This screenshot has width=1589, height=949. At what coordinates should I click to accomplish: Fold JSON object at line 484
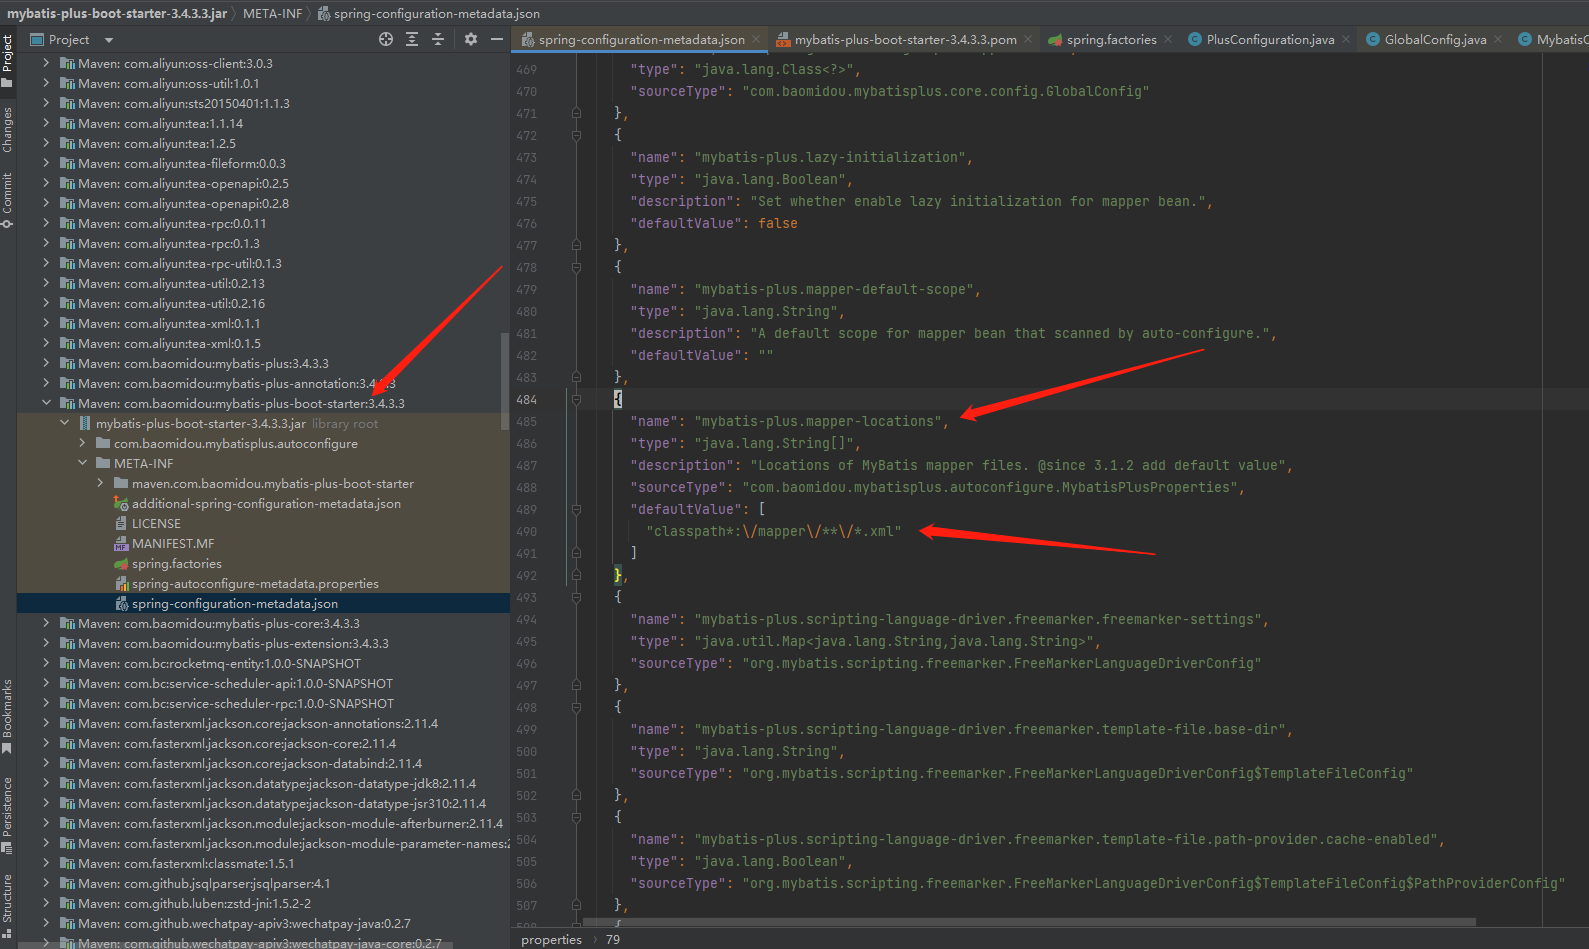tap(576, 399)
